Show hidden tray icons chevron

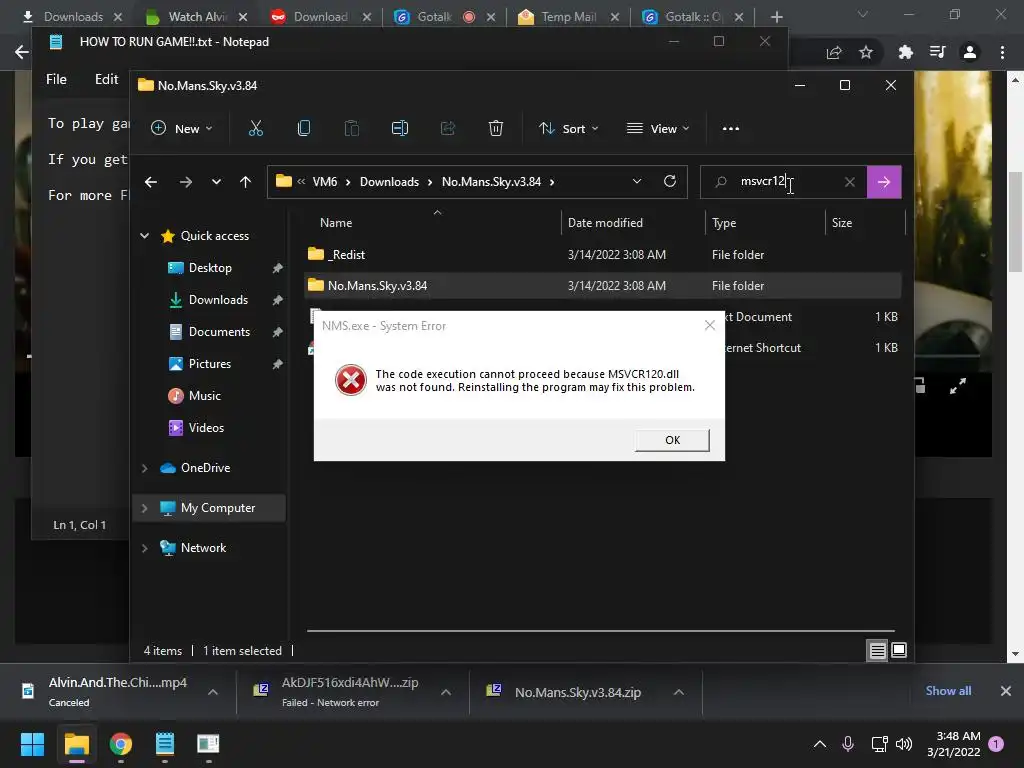820,744
